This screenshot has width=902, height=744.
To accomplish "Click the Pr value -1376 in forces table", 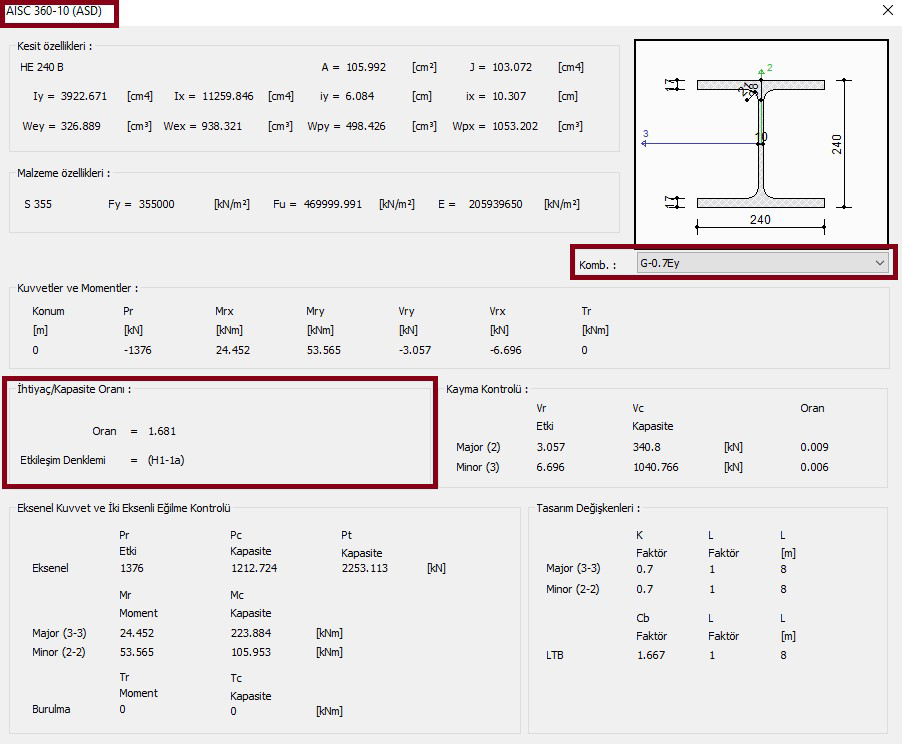I will click(x=137, y=350).
